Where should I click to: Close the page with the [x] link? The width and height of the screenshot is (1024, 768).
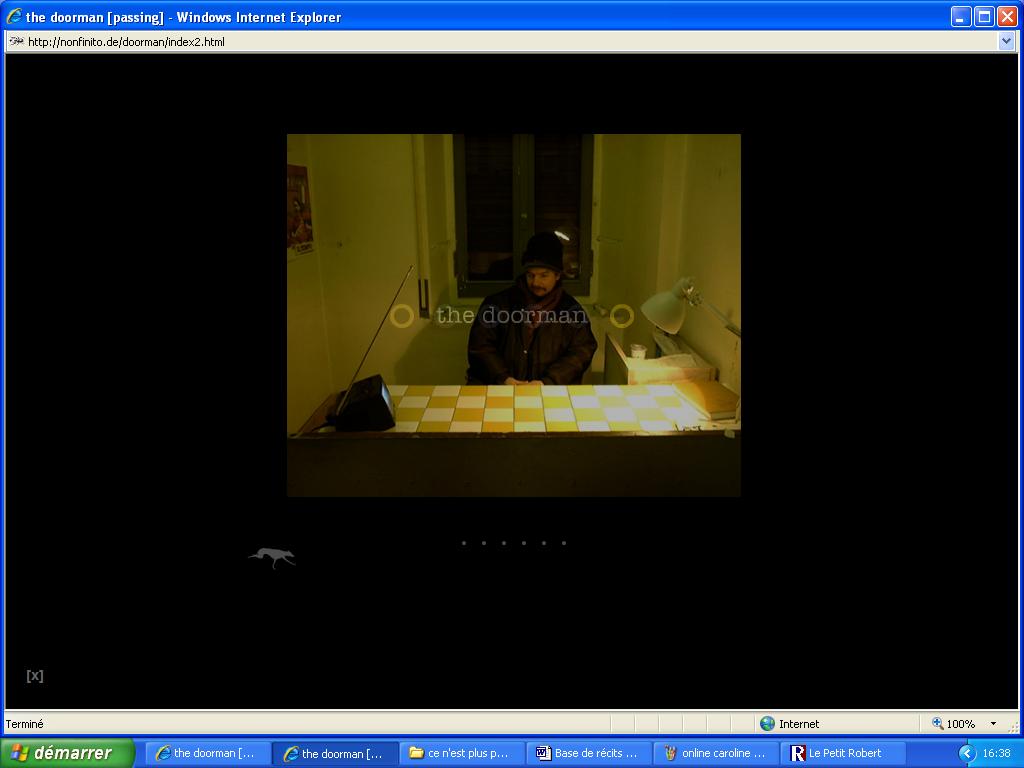(35, 675)
